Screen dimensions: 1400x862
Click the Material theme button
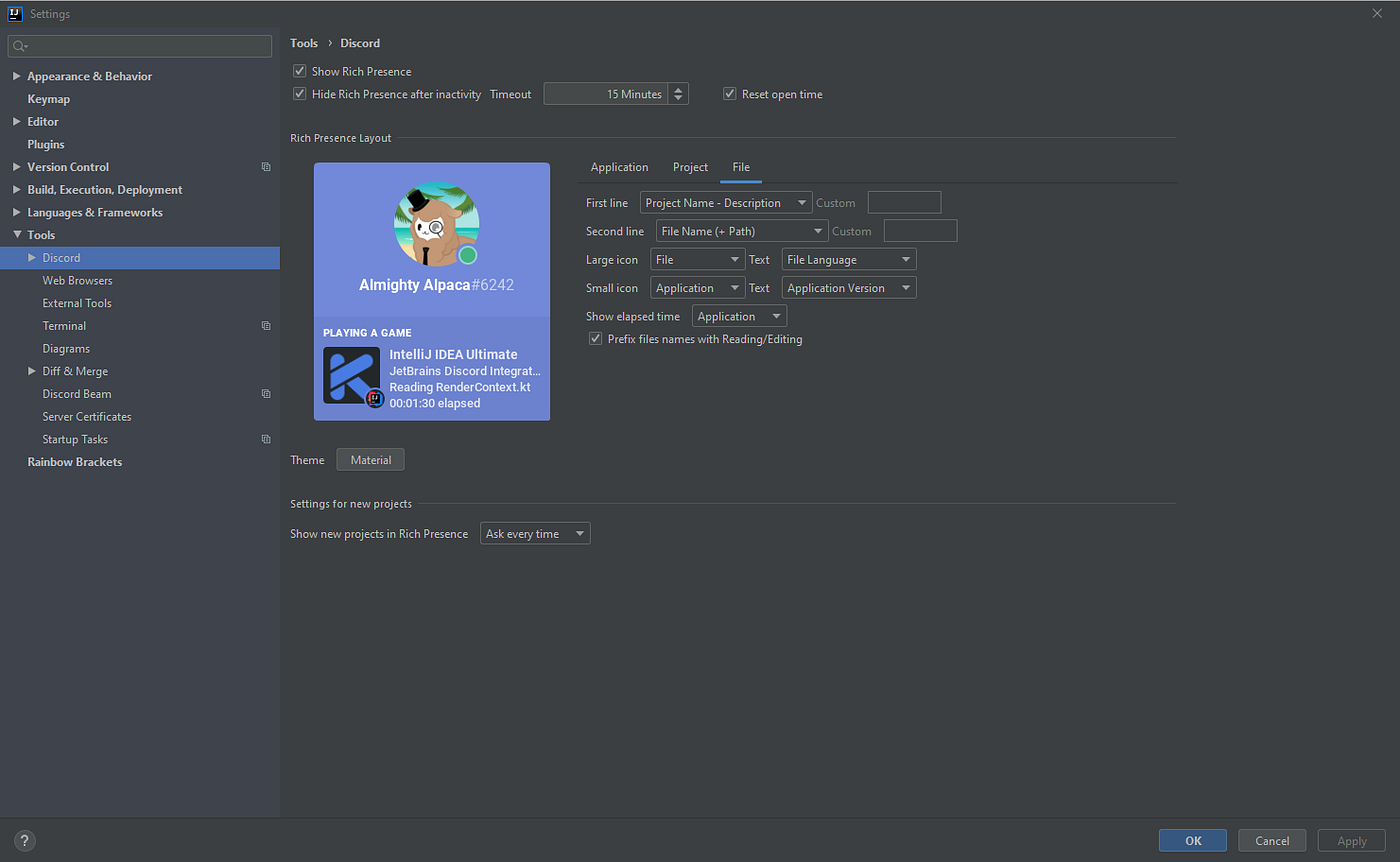[x=370, y=460]
